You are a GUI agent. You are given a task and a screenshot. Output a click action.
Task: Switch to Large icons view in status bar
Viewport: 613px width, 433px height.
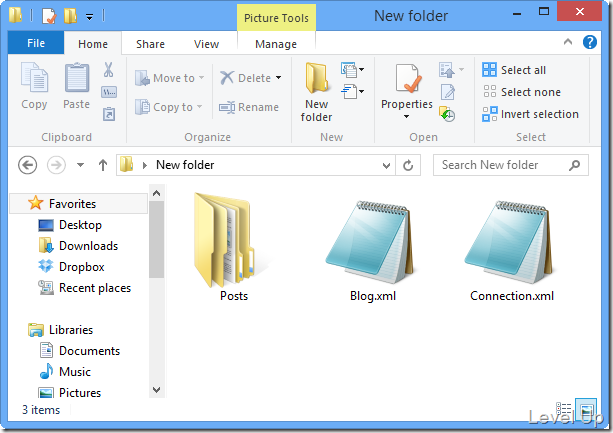(586, 409)
